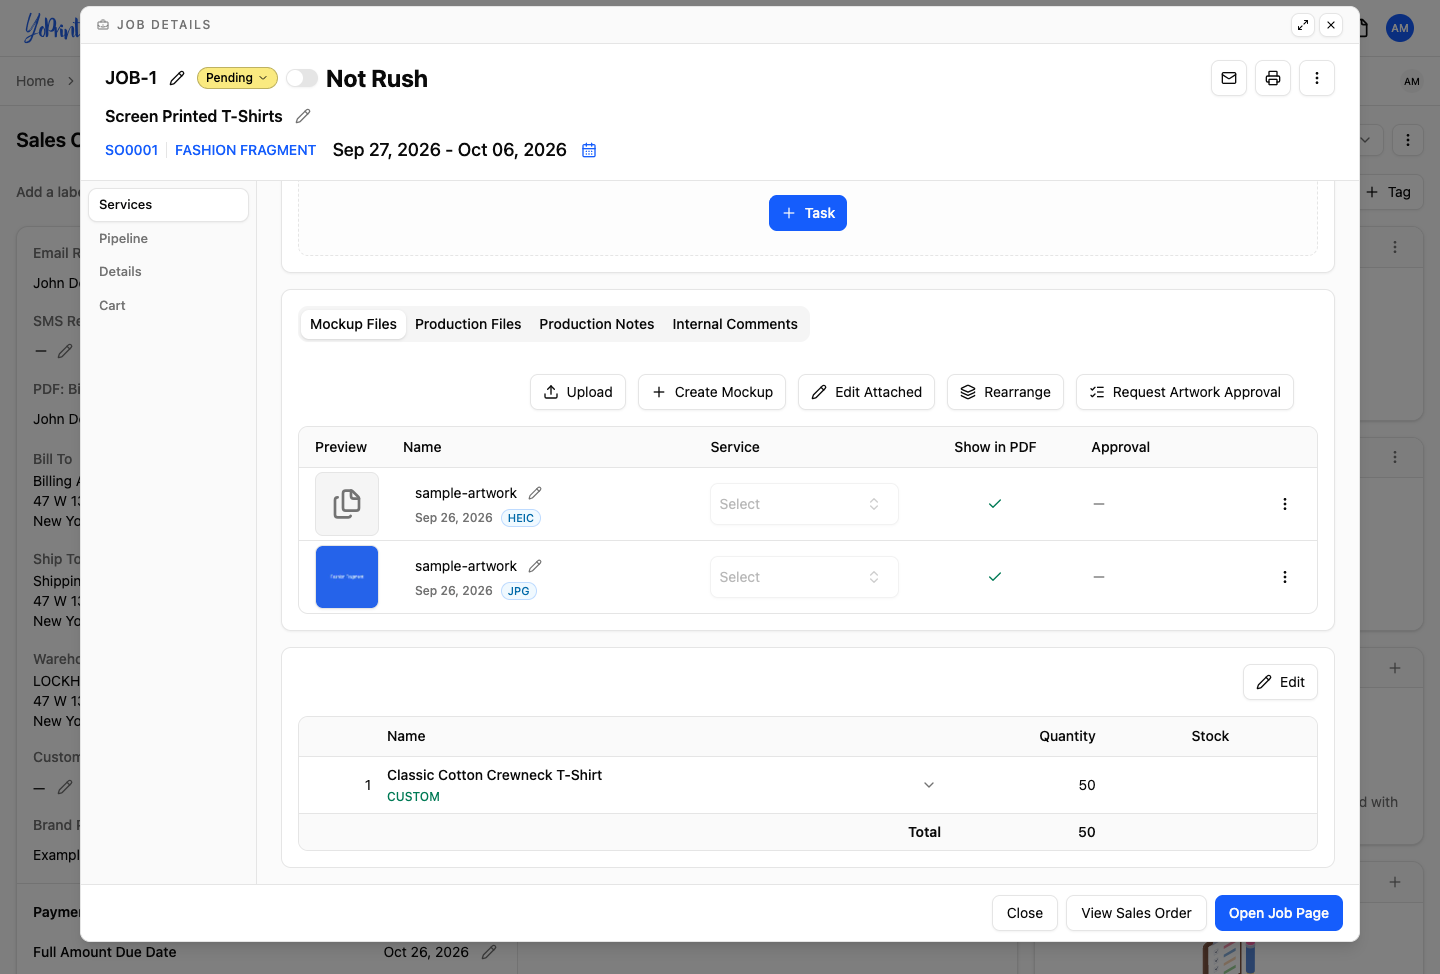Screen dimensions: 1440x974
Task: Open the blue JPG artwork thumbnail
Action: tap(347, 577)
